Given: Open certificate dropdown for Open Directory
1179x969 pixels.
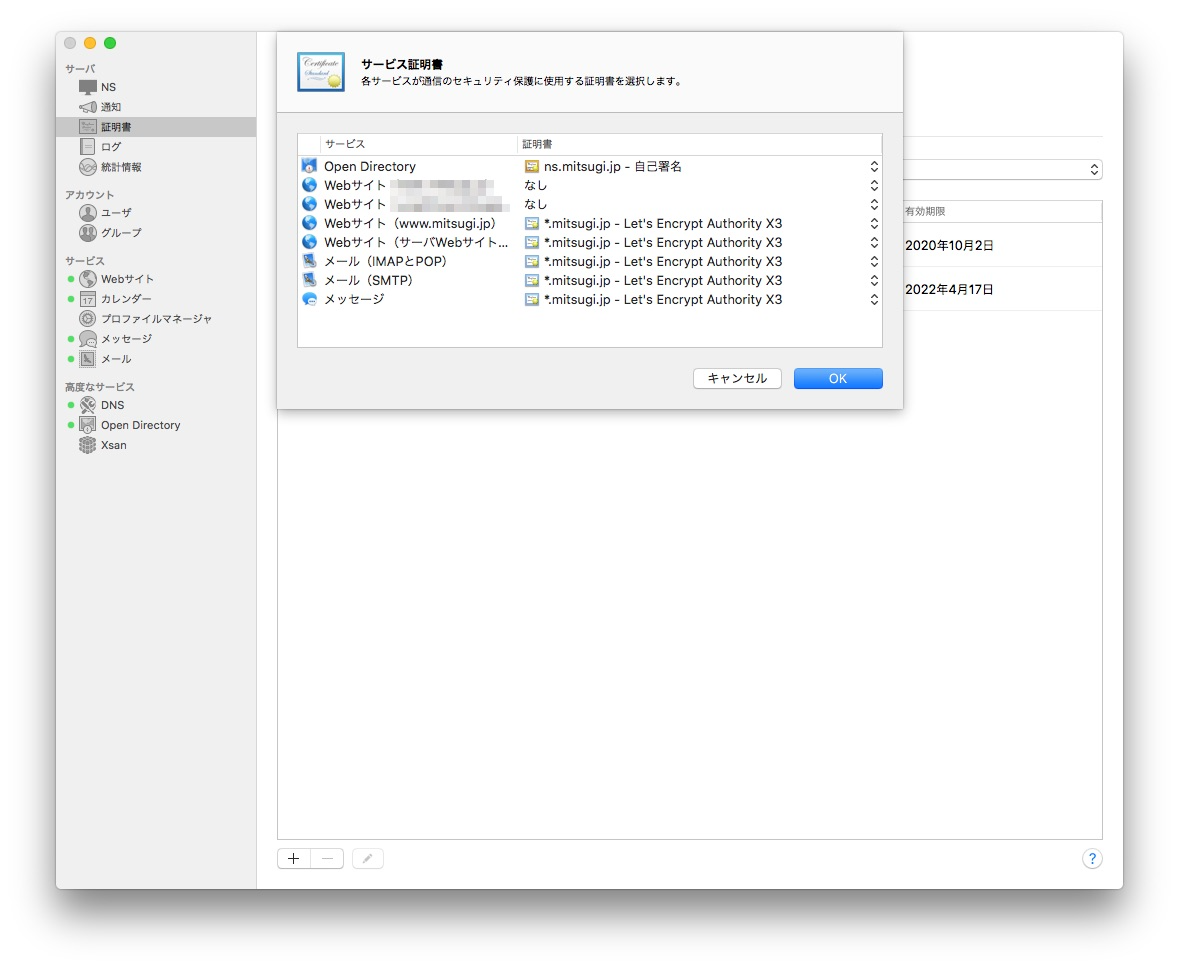Looking at the screenshot, I should 873,167.
